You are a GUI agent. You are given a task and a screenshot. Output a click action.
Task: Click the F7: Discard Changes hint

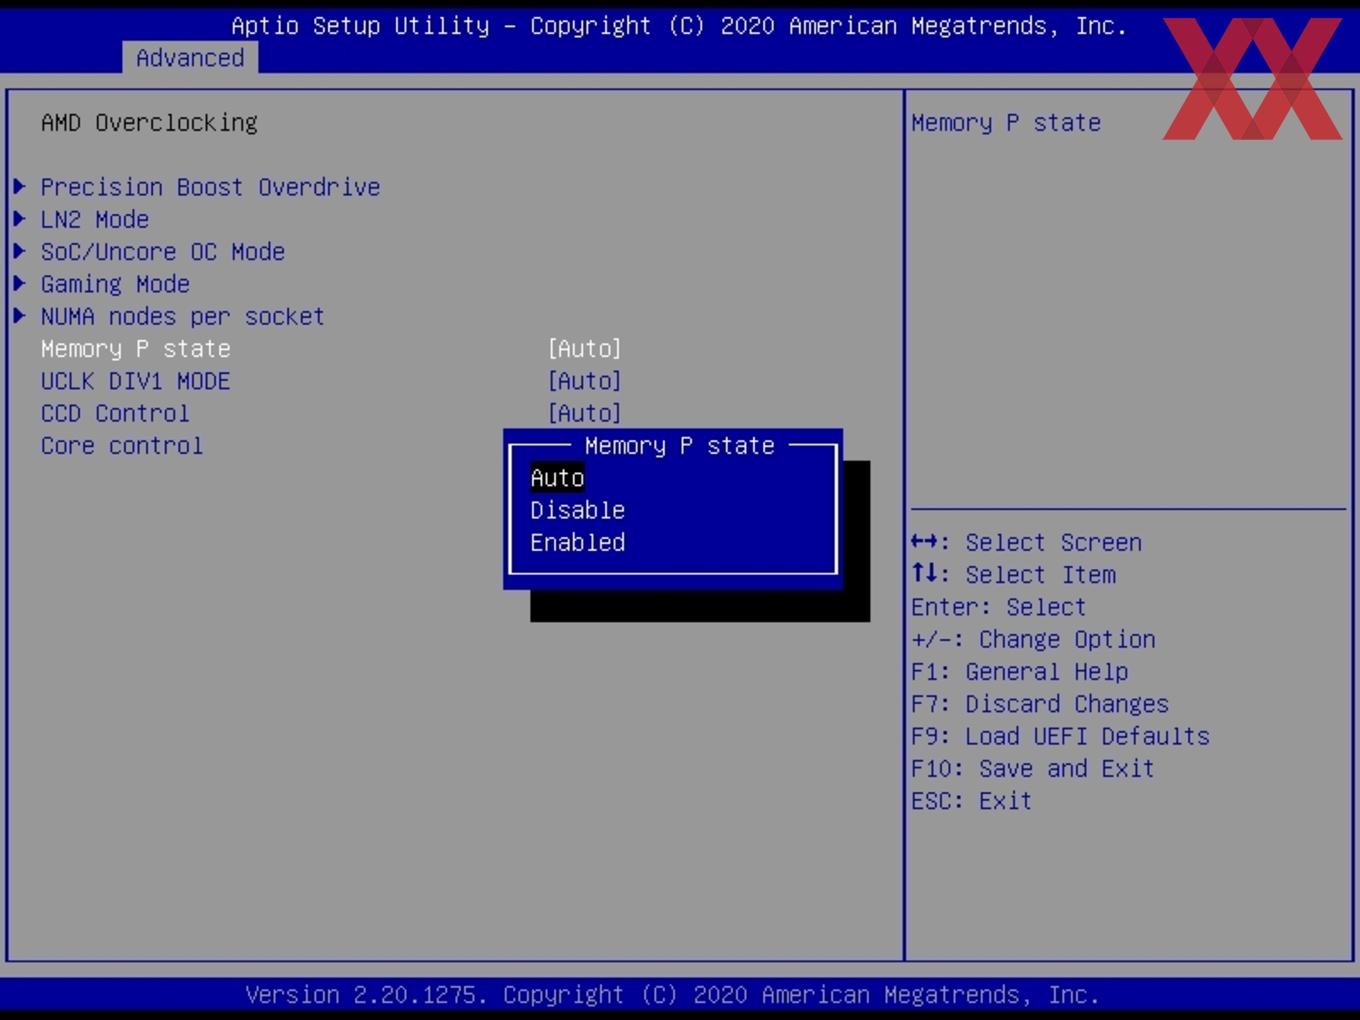[x=1040, y=704]
